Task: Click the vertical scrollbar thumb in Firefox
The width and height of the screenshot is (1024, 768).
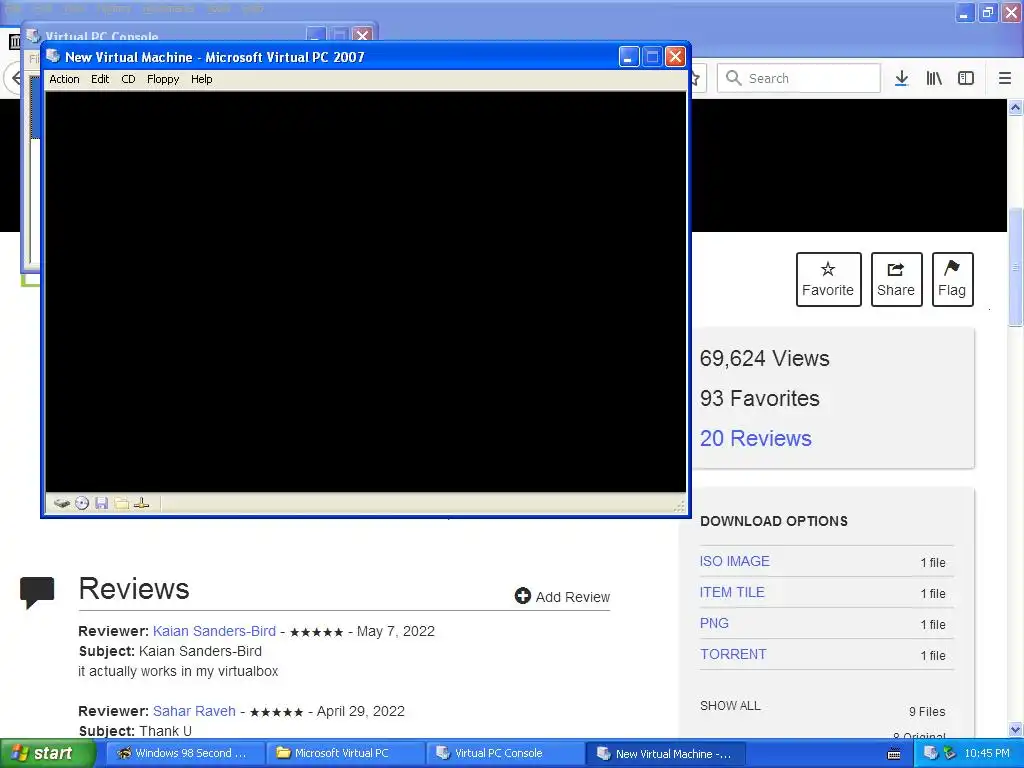Action: click(1016, 266)
